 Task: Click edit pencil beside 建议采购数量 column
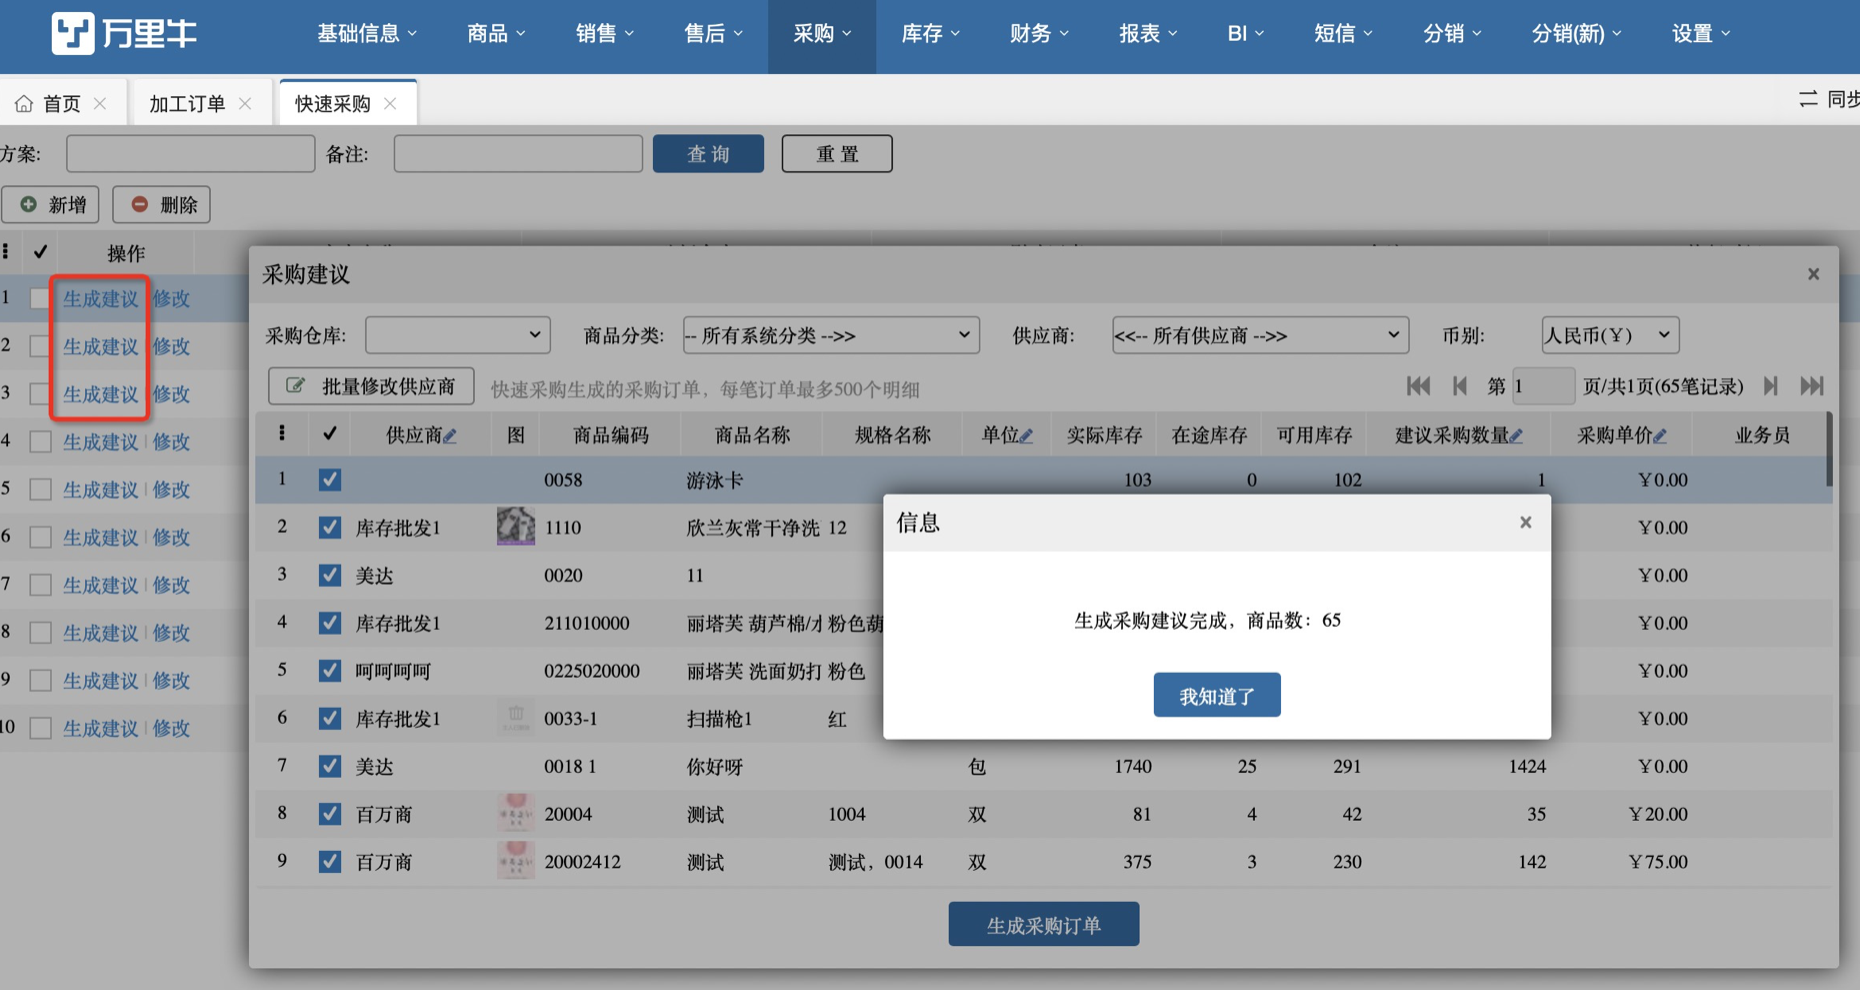[1516, 436]
